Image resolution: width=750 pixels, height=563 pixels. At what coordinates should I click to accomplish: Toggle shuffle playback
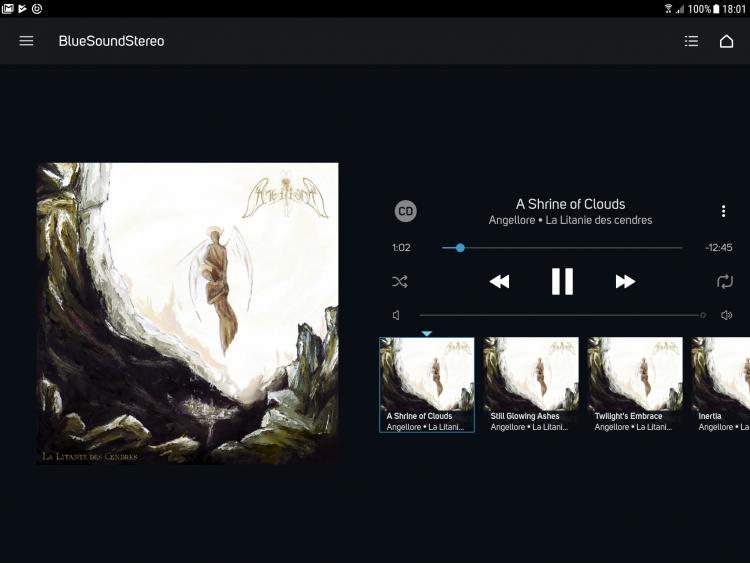coord(400,281)
